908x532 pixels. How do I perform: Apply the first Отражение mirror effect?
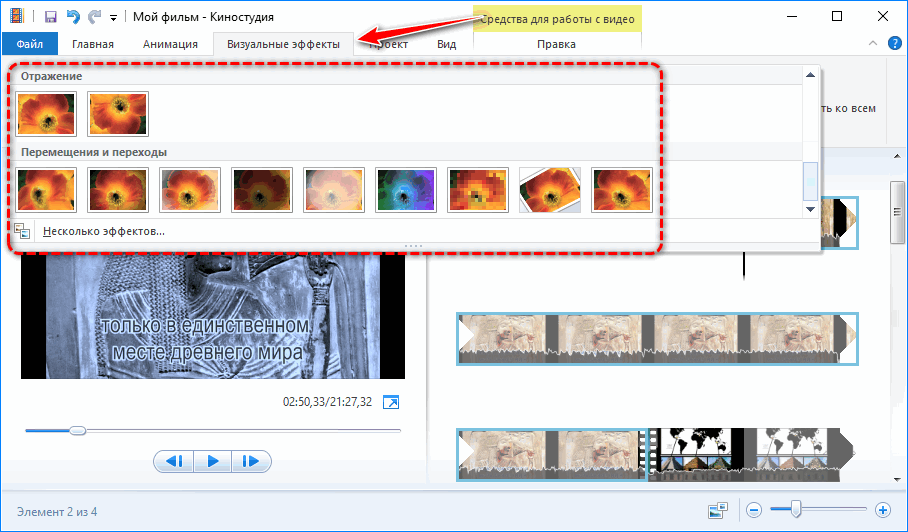pos(46,114)
